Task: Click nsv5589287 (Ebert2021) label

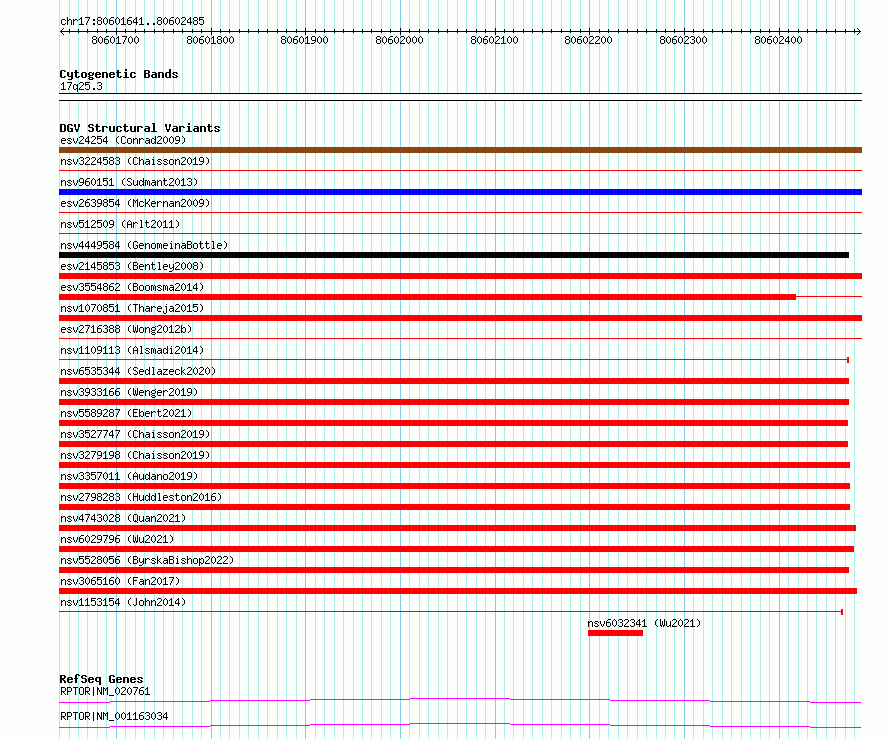Action: click(126, 413)
